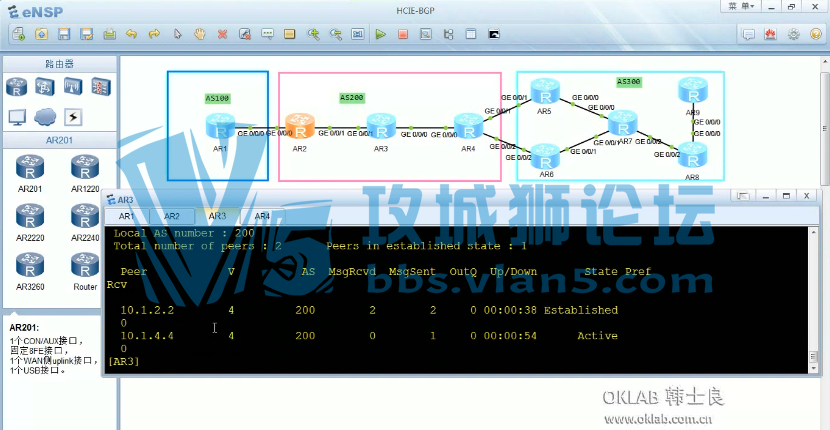Switch to the AR4 terminal tab

262,216
